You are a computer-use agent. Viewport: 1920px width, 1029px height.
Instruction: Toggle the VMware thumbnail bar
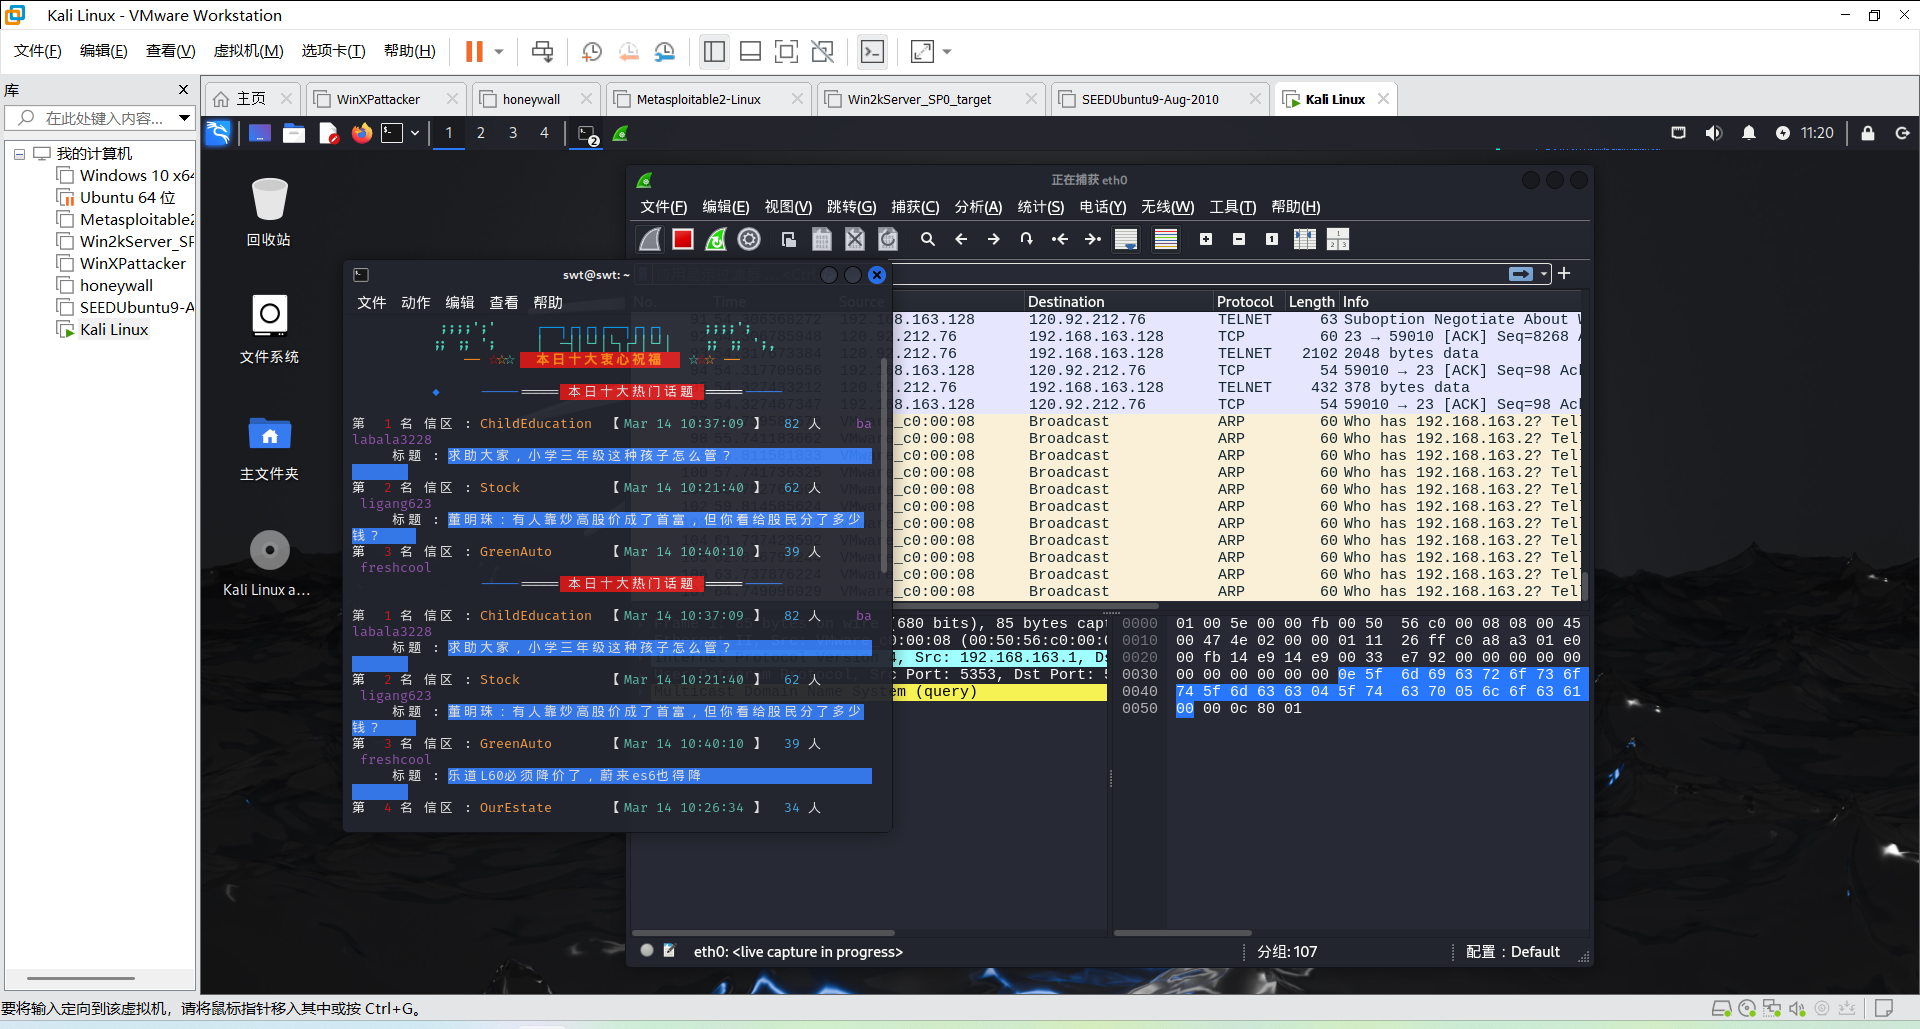(x=750, y=51)
